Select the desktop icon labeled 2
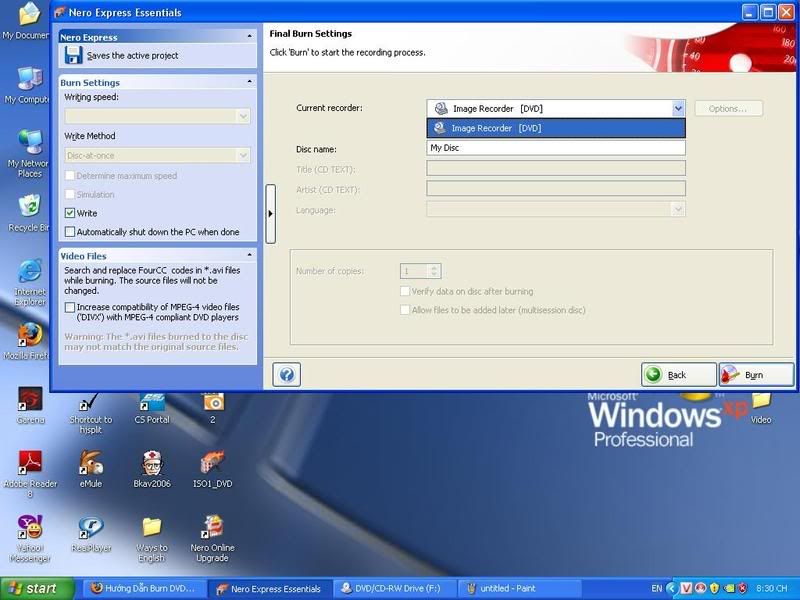The height and width of the screenshot is (600, 800). pyautogui.click(x=213, y=409)
